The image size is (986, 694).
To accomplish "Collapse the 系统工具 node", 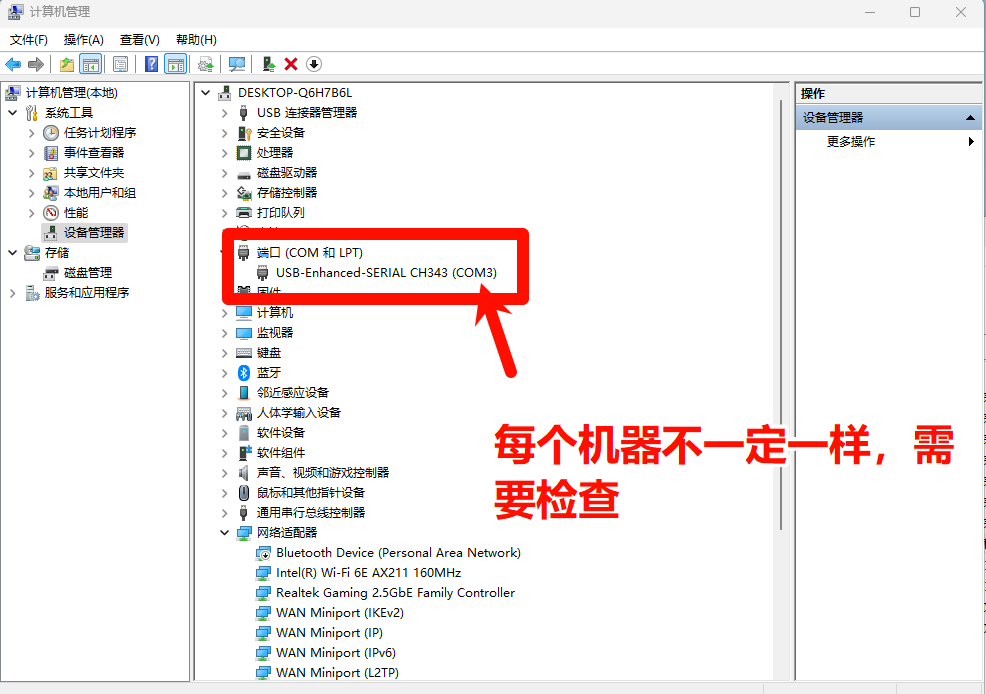I will (13, 113).
